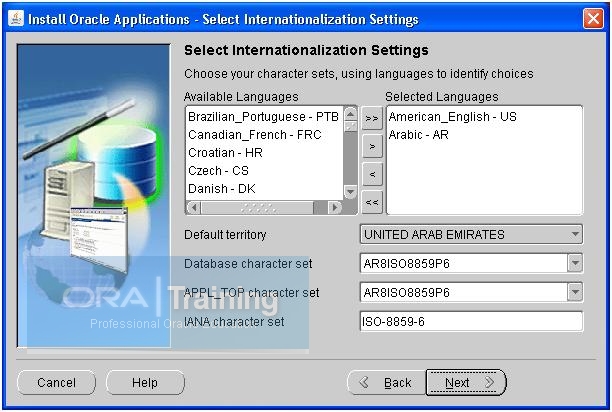Click the horizontal scrollbar thumb

click(x=257, y=207)
